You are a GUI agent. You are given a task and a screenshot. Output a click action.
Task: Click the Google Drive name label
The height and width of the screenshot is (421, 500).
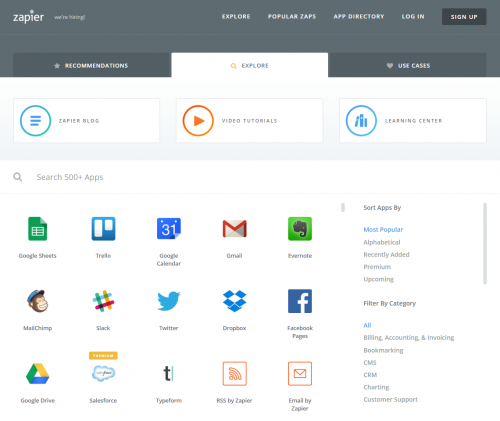[38, 400]
